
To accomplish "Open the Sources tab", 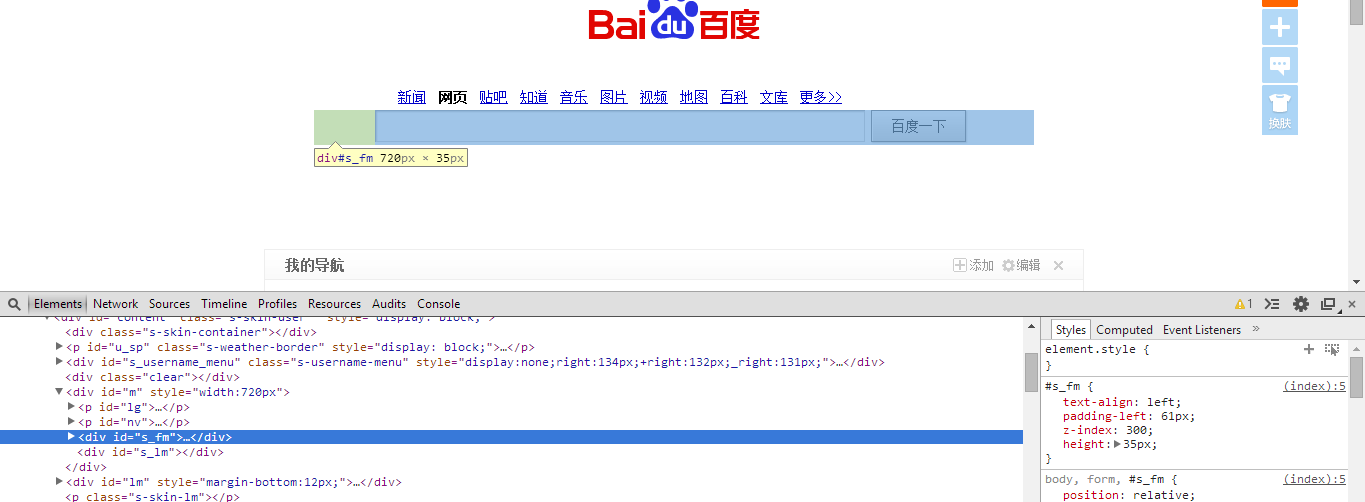I will point(169,304).
